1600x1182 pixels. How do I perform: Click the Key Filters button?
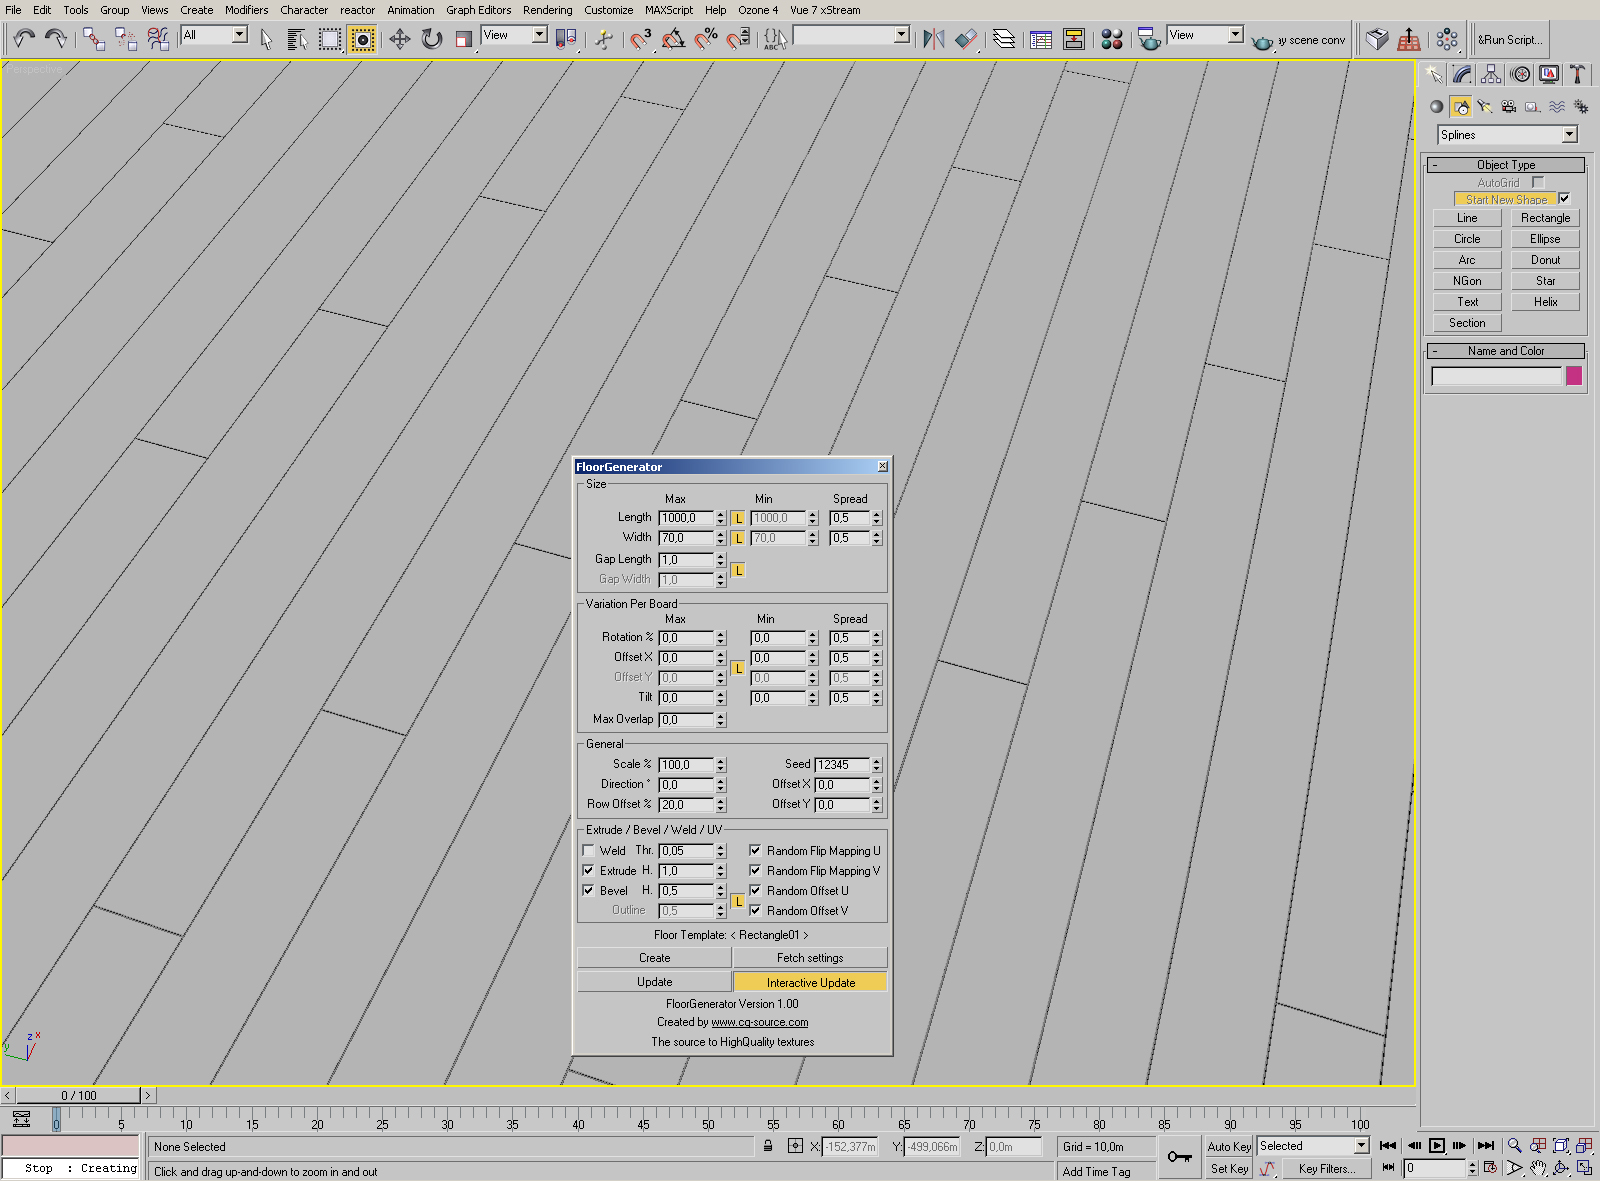point(1327,1168)
